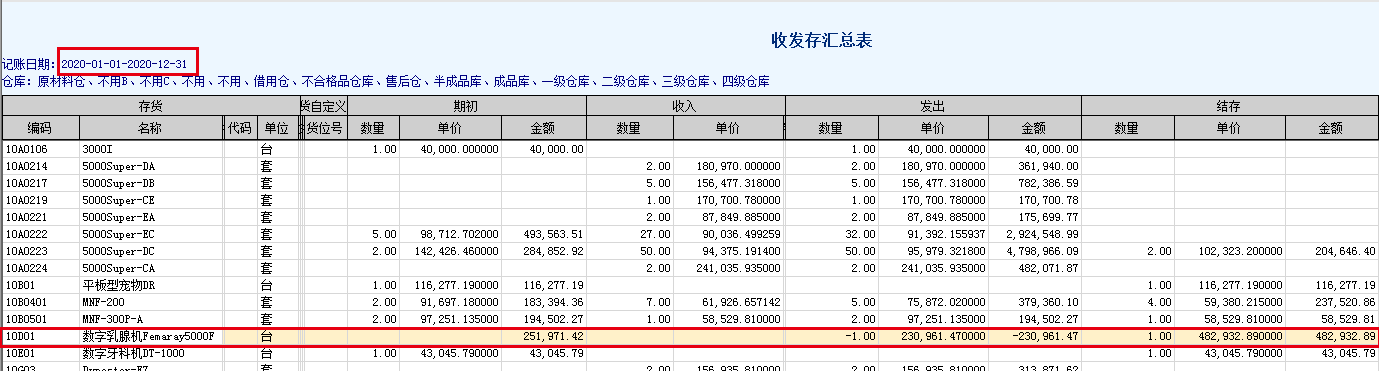This screenshot has width=1379, height=371.
Task: Click the 货位号 column header
Action: (x=326, y=128)
